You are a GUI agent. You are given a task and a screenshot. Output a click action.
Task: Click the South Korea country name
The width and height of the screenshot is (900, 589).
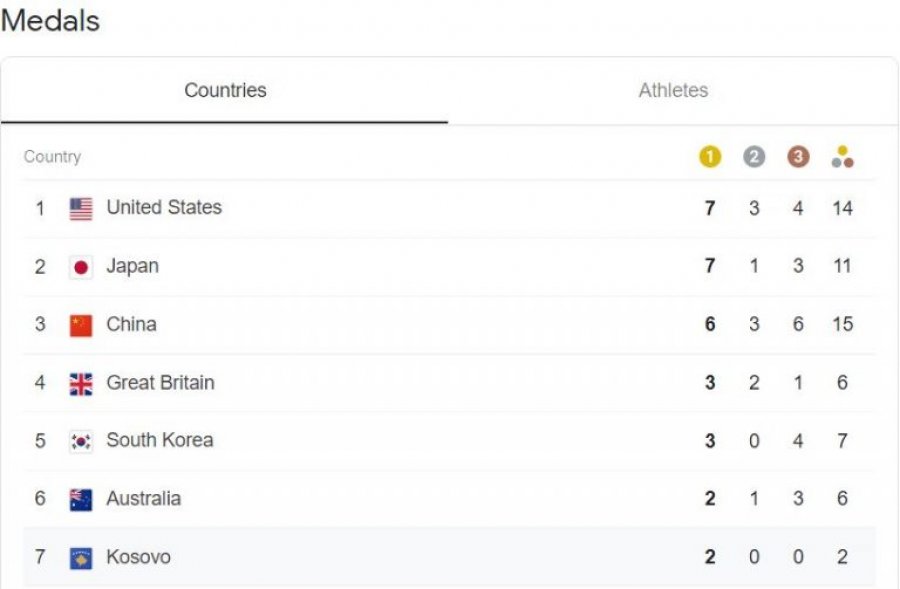(x=160, y=440)
